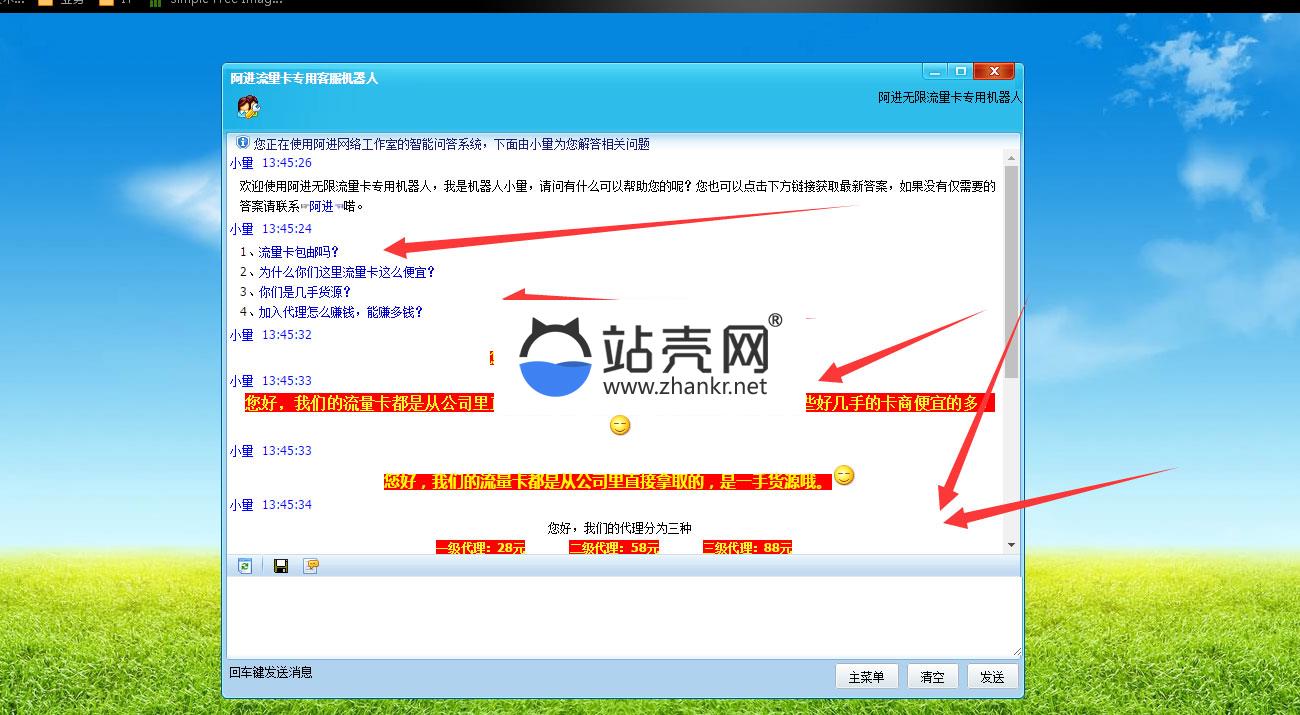
Task: Click the floppy disk save icon
Action: point(281,566)
